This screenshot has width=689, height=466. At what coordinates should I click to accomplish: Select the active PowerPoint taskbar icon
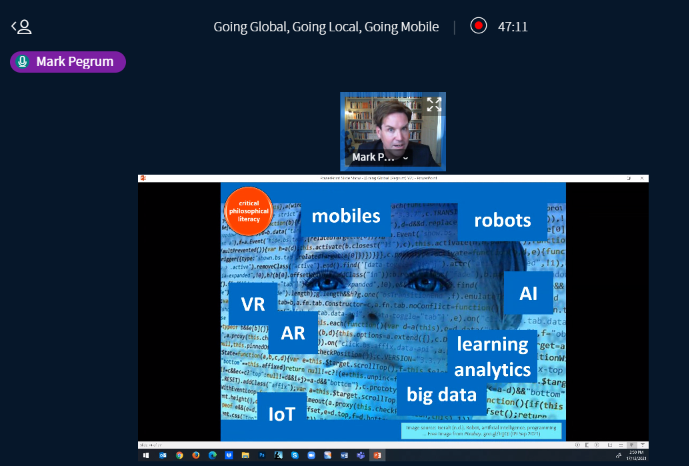point(377,455)
